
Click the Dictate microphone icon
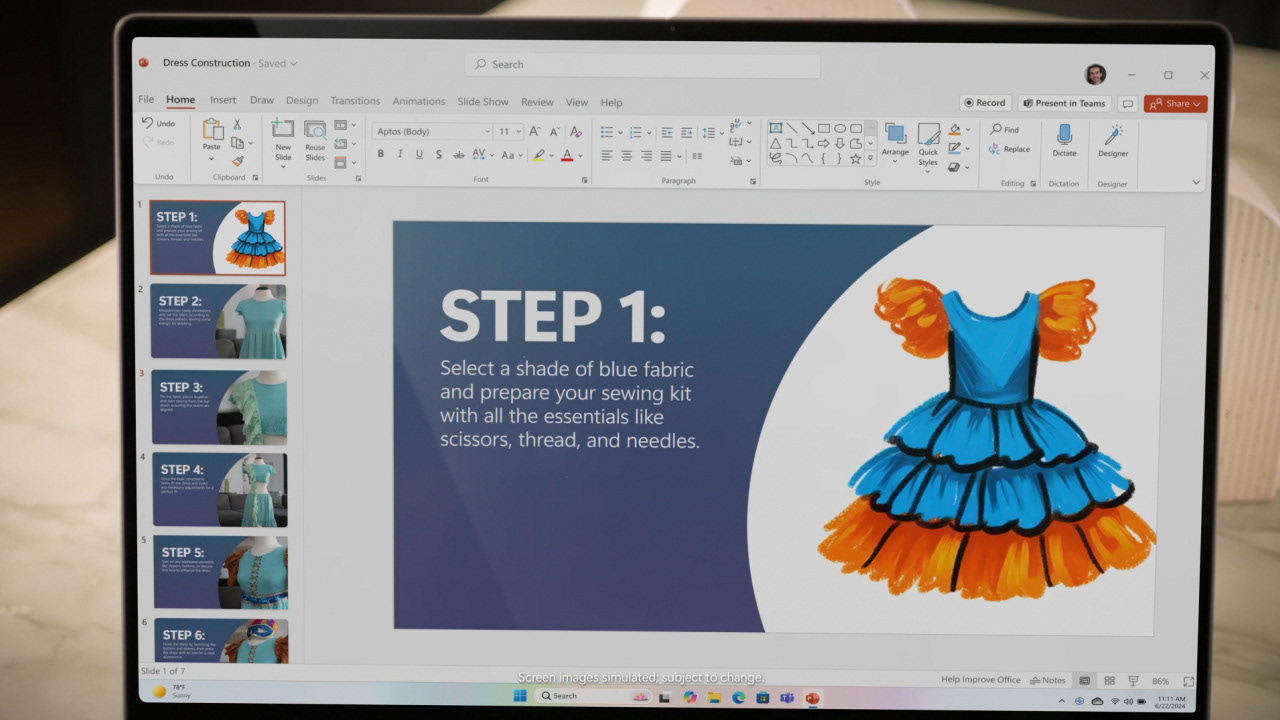(x=1064, y=133)
